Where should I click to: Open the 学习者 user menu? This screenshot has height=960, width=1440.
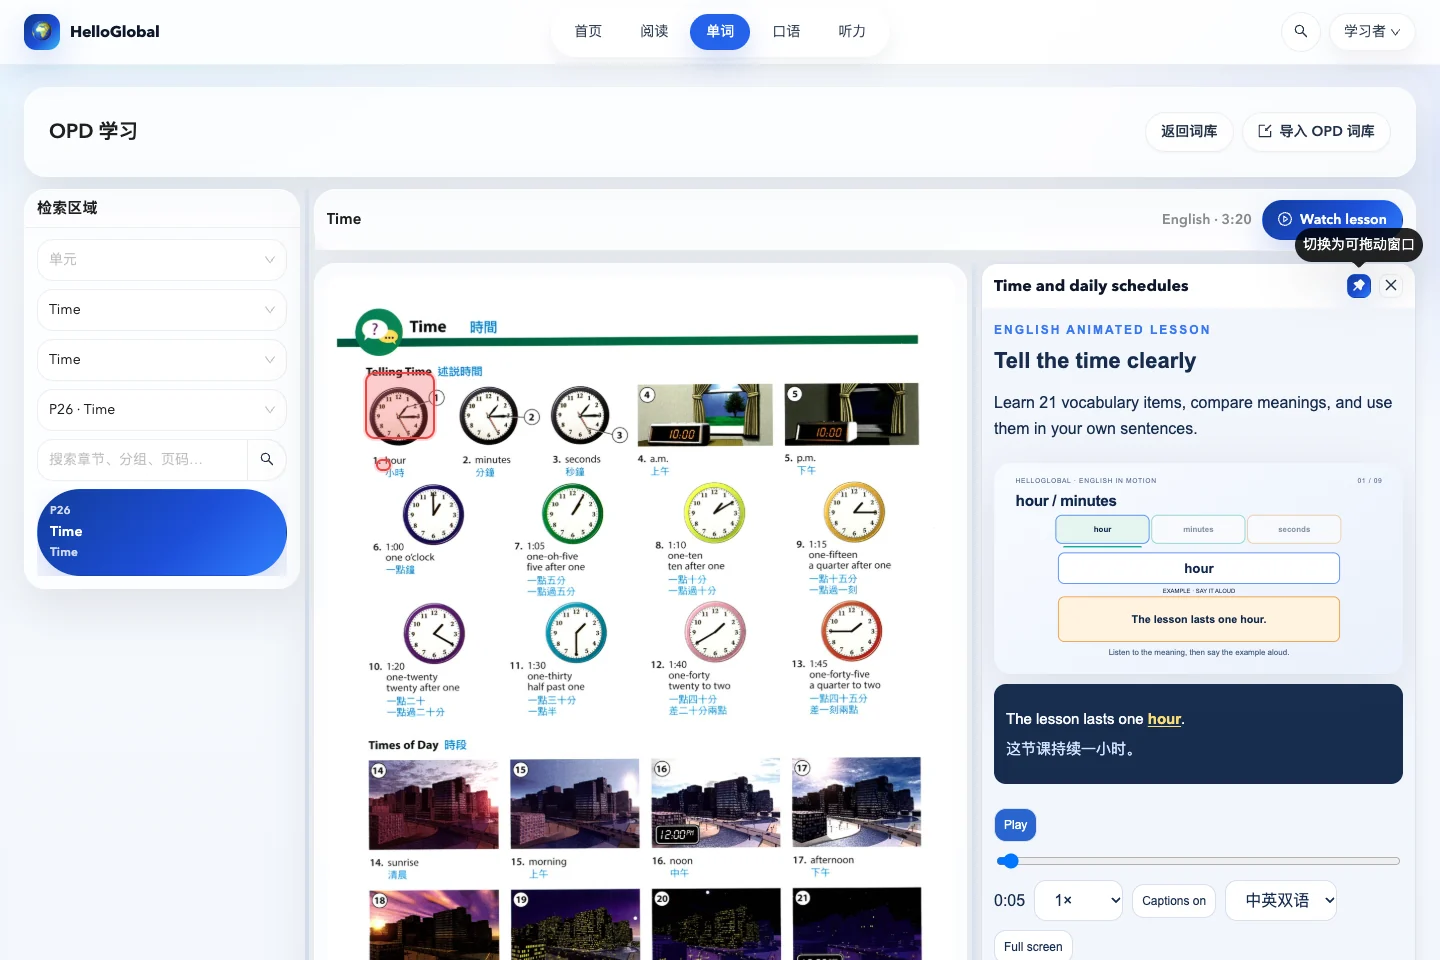[x=1371, y=32]
